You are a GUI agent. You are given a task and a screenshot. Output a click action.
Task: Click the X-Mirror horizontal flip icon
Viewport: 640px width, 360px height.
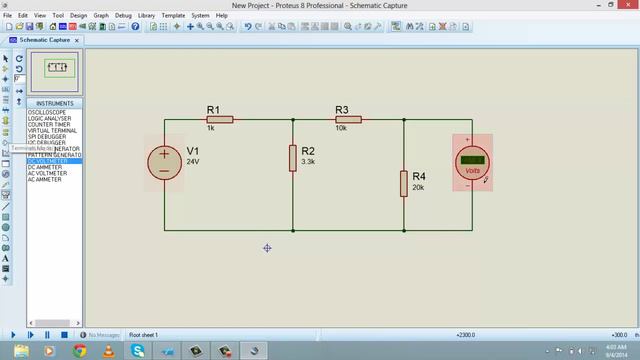[19, 91]
